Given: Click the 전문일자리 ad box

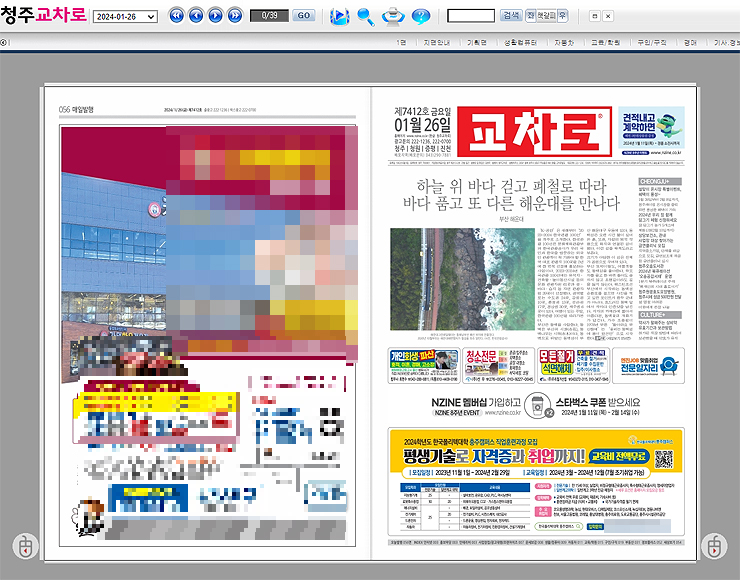Looking at the screenshot, I should point(648,366).
